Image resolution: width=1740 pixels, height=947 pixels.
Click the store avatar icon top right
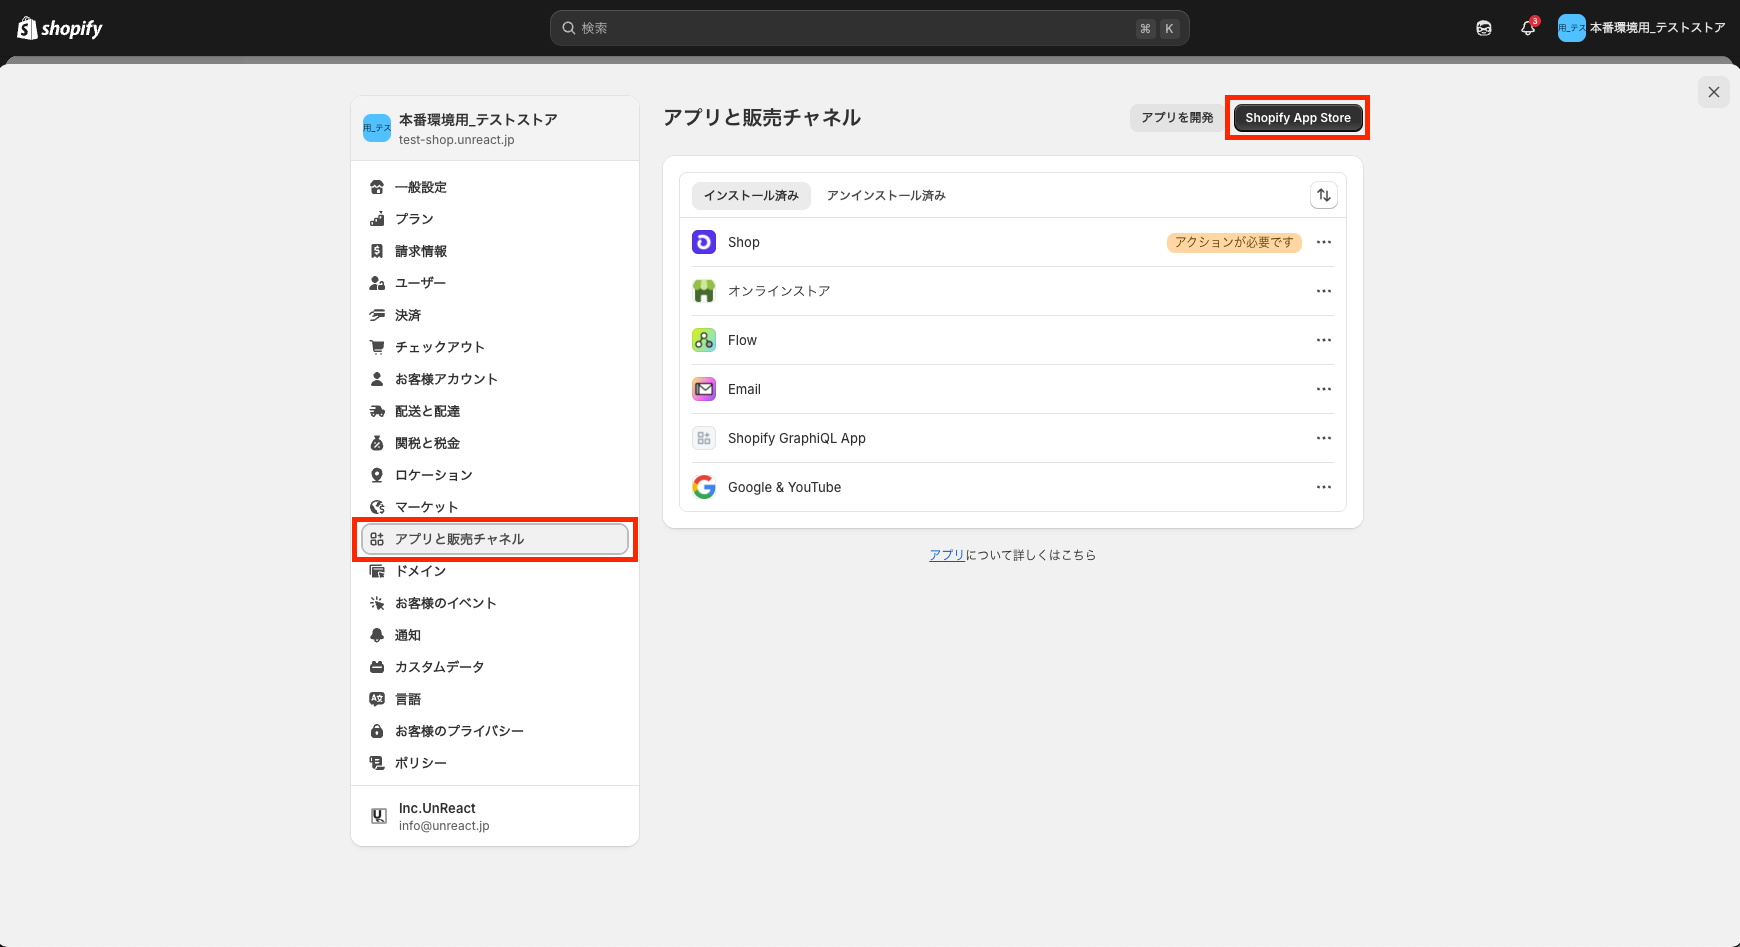coord(1571,28)
